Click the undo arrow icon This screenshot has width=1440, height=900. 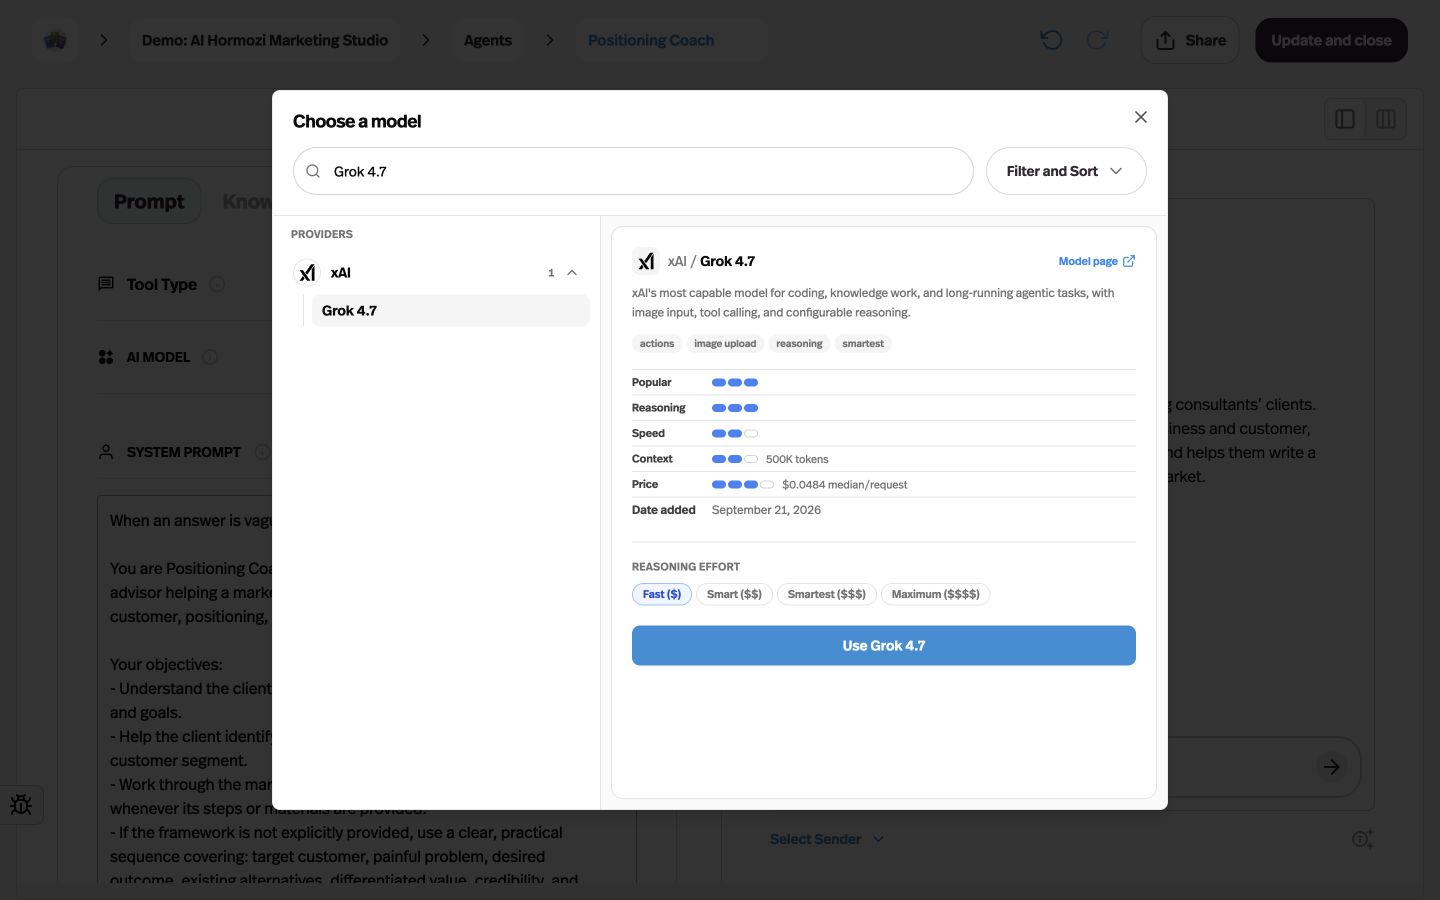point(1051,40)
